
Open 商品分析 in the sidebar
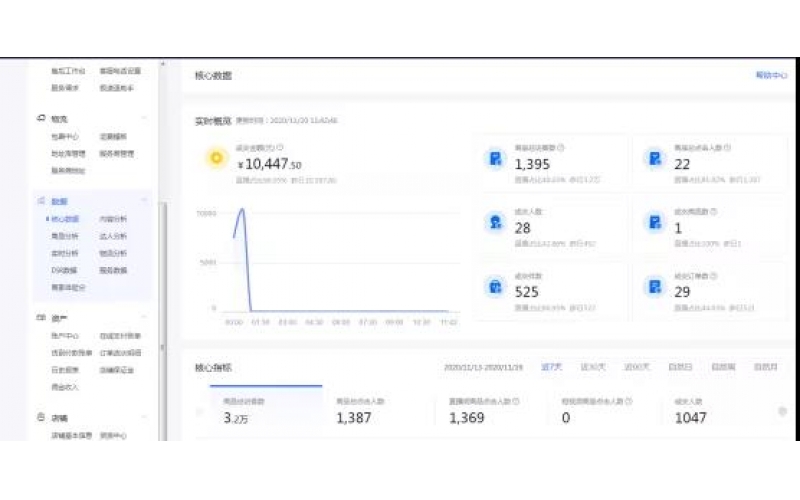(65, 236)
